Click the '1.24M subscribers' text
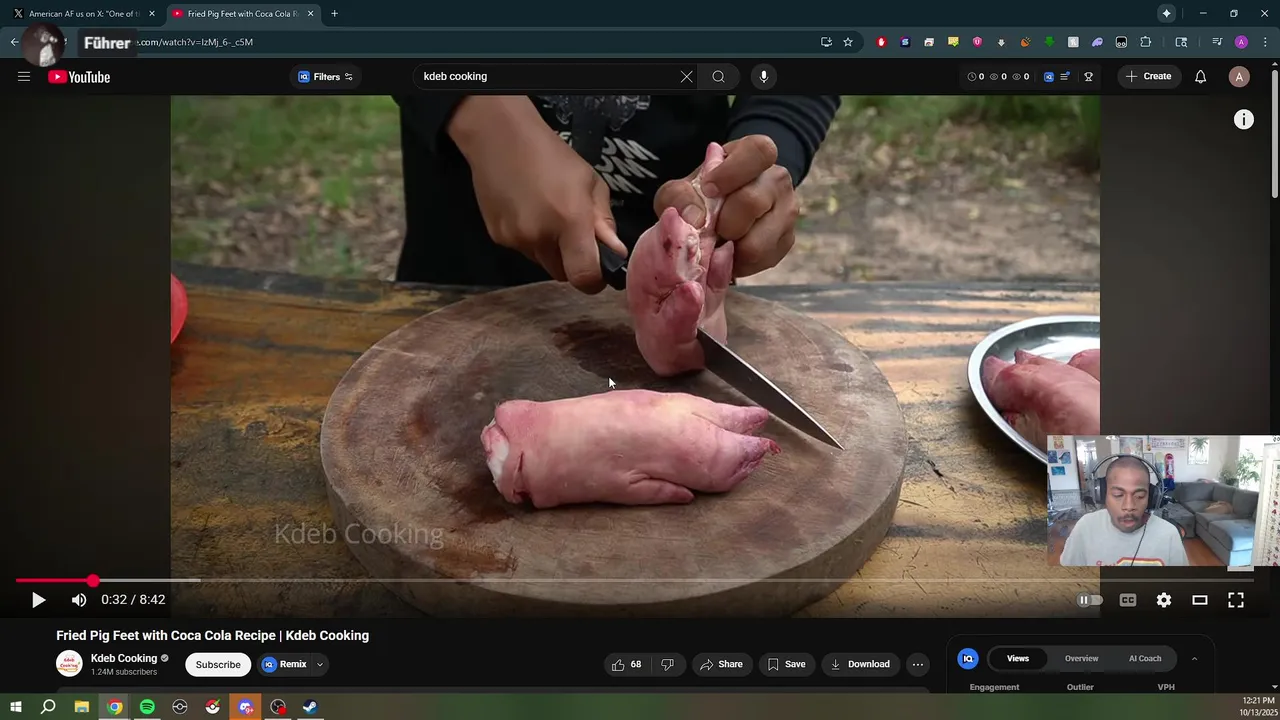The height and width of the screenshot is (720, 1280). pyautogui.click(x=124, y=672)
